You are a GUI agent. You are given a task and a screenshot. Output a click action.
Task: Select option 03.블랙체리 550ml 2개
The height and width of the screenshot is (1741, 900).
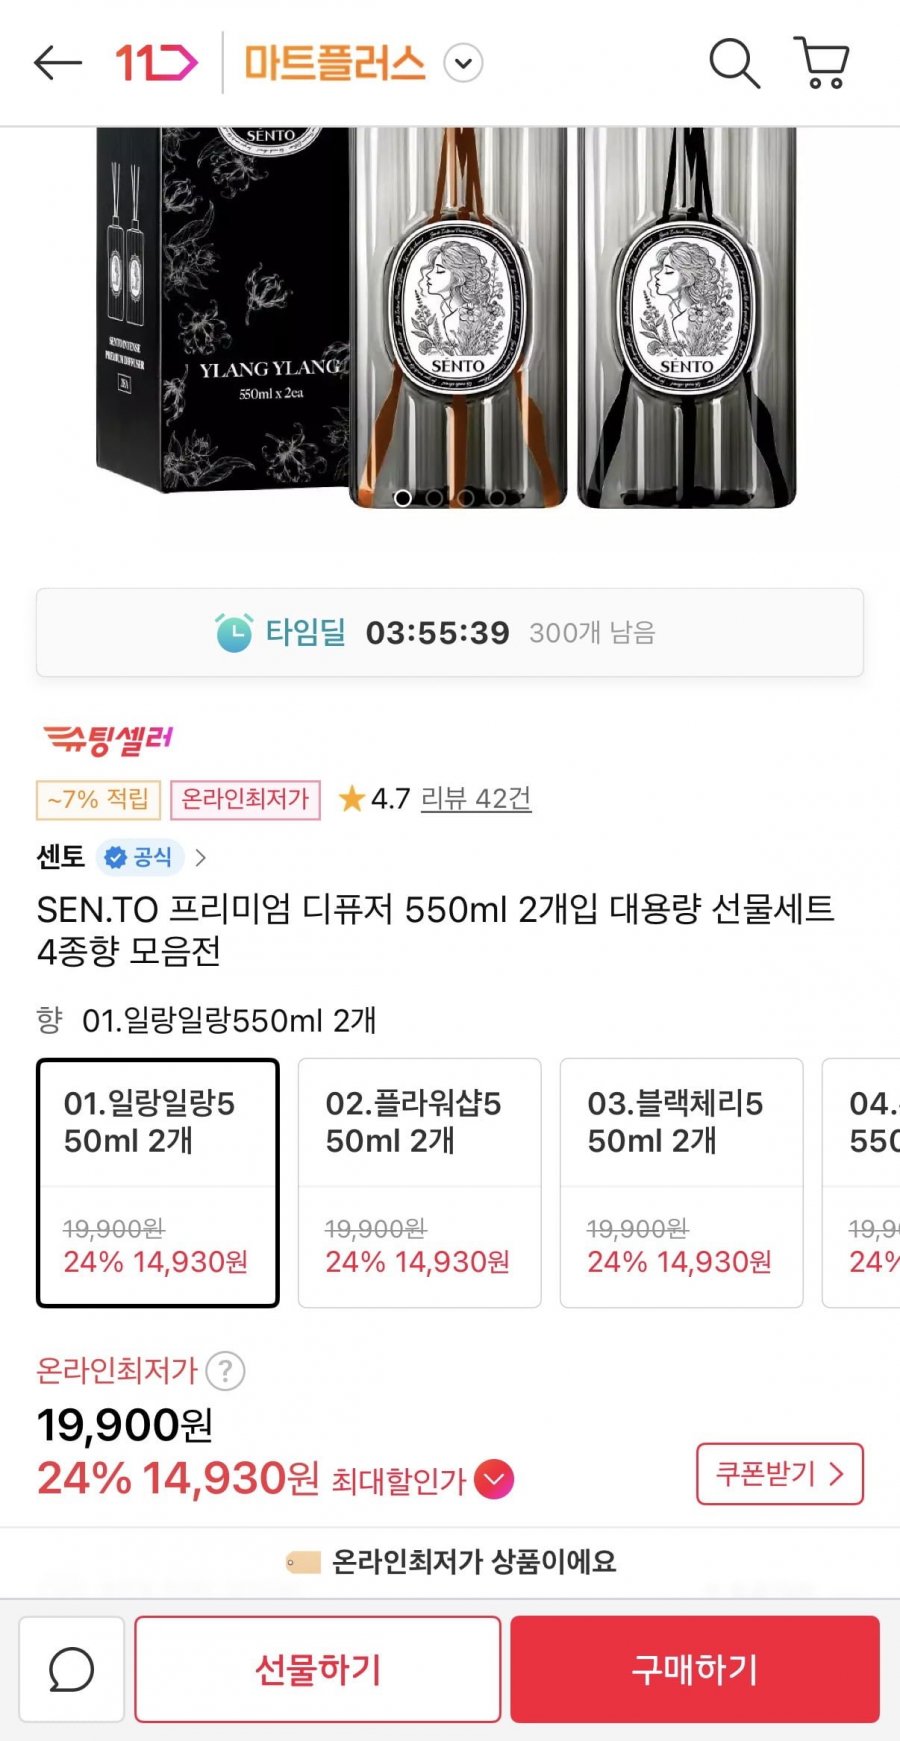coord(681,1182)
